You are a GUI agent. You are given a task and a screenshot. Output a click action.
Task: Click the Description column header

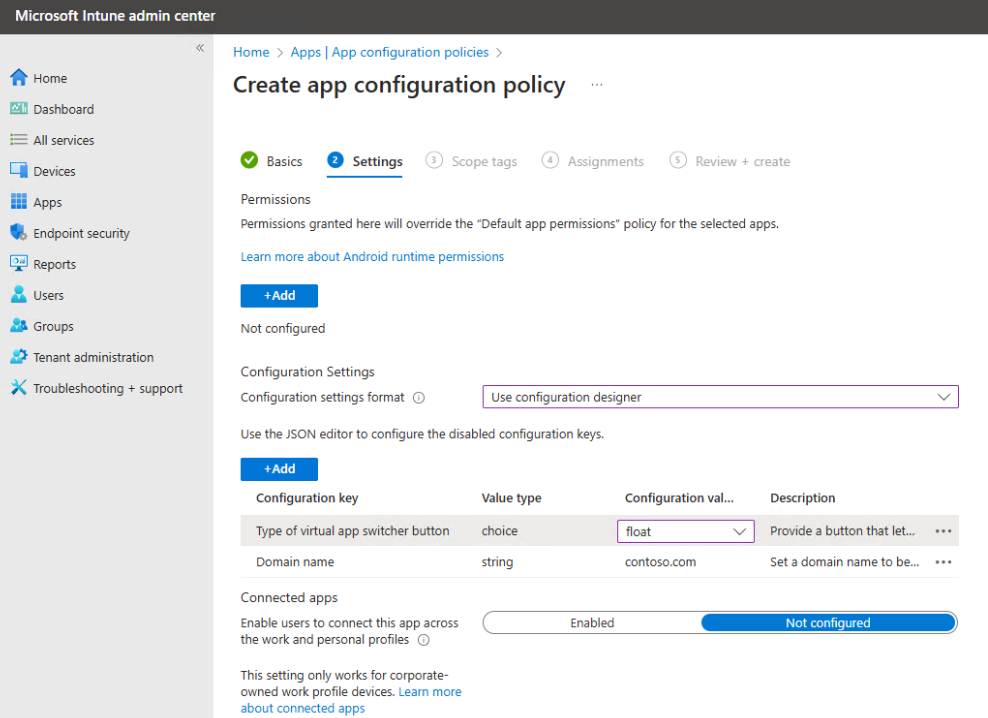pos(803,498)
